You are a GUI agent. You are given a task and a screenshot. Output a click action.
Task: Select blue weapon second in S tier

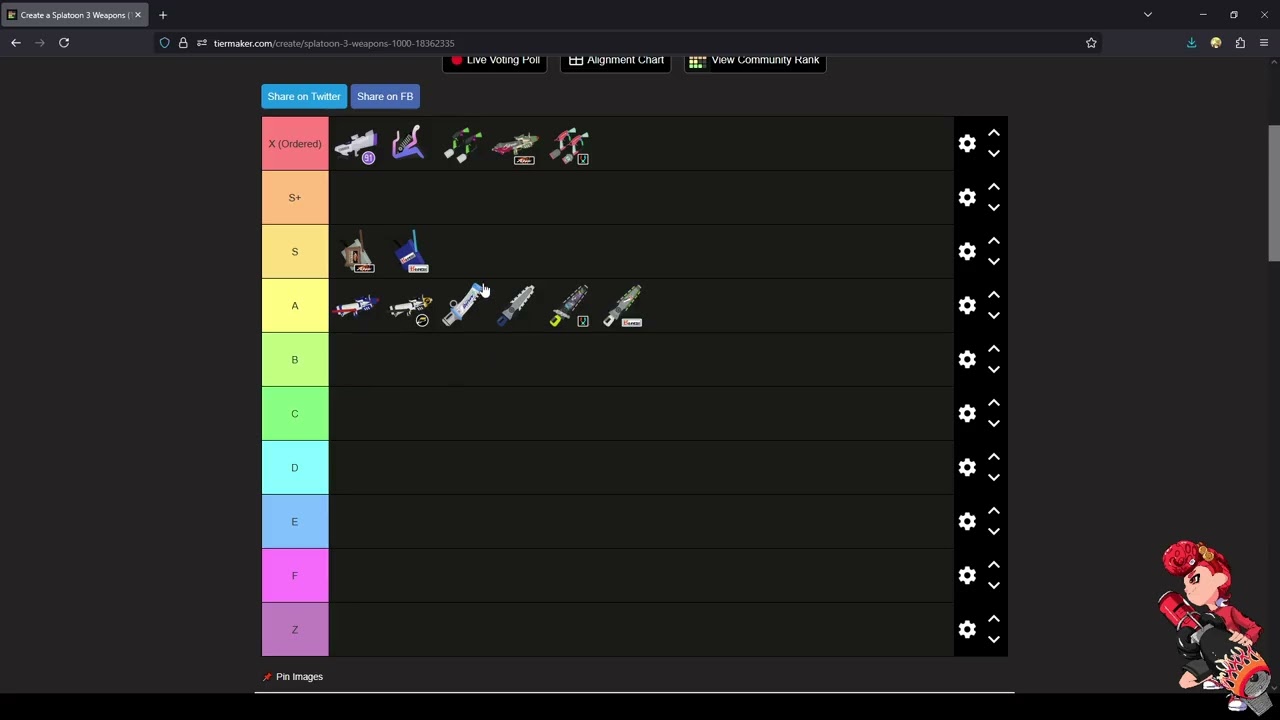[411, 252]
